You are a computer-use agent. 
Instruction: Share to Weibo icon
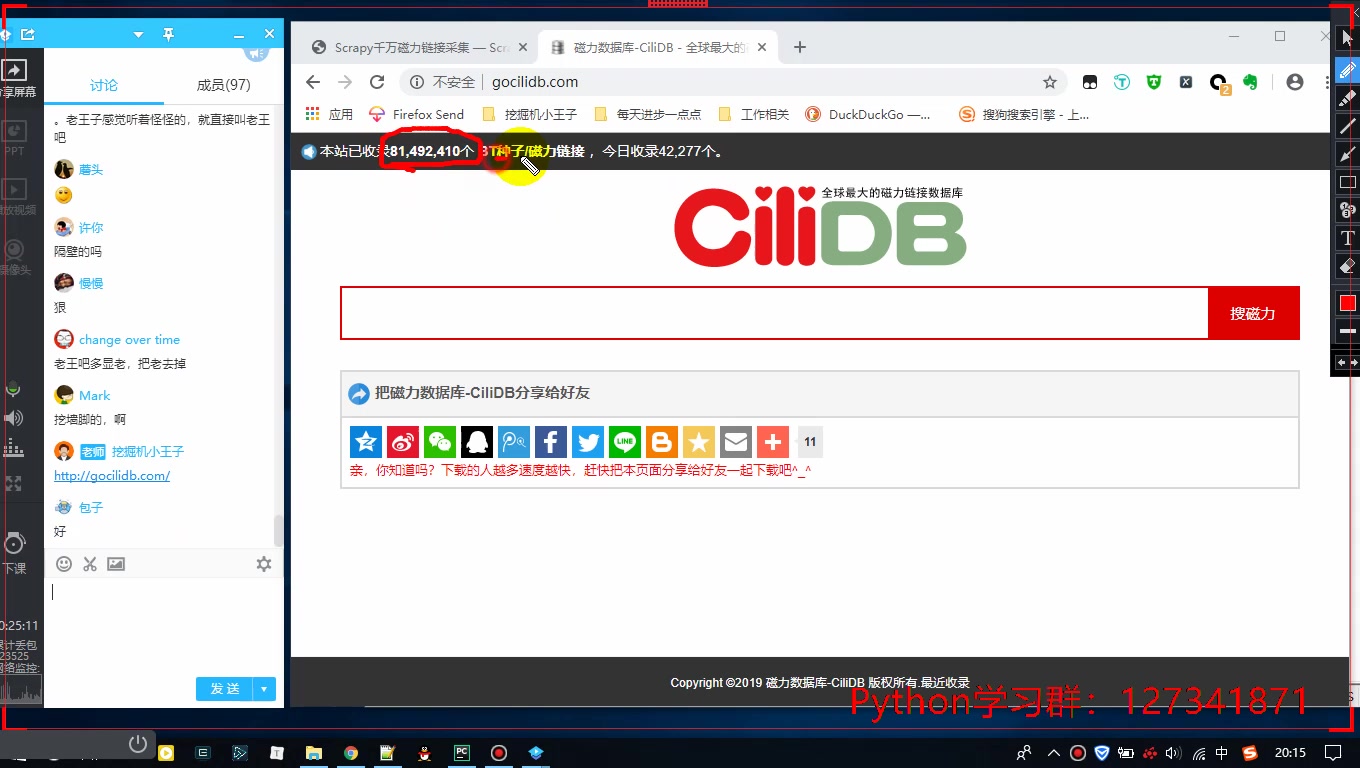click(x=403, y=442)
